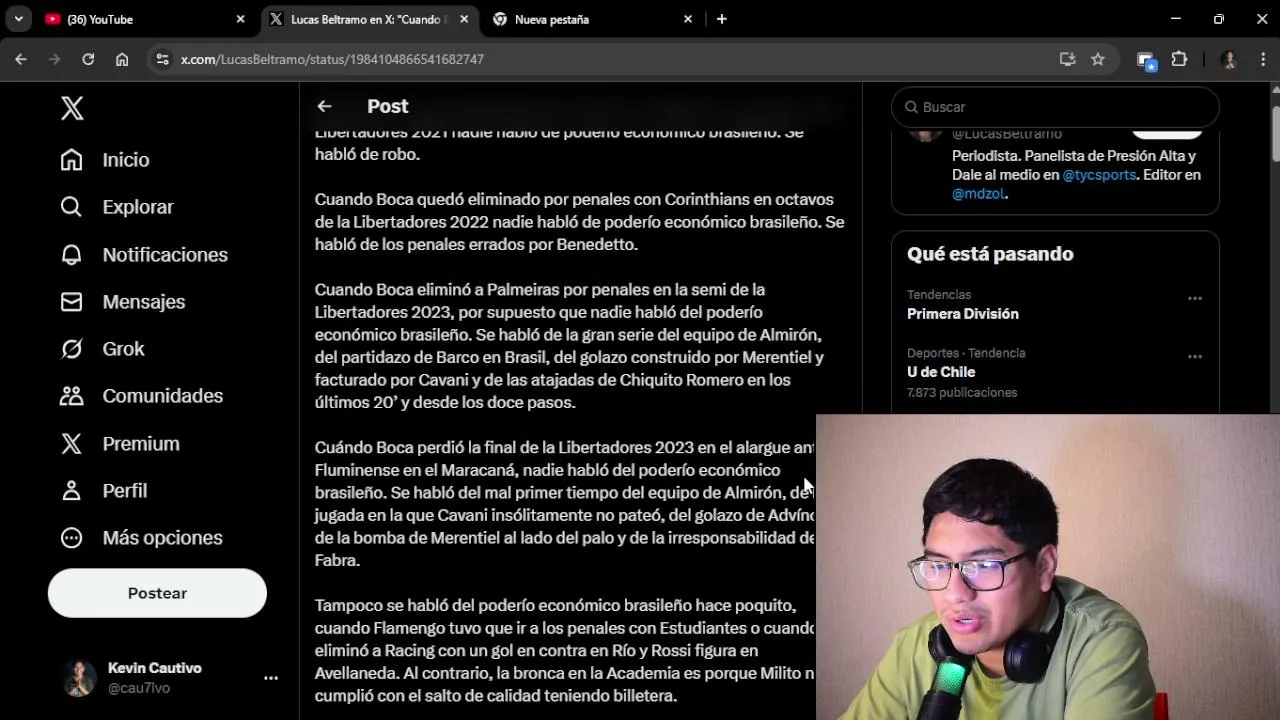1280x720 pixels.
Task: Click '7.873 publicaciones' text
Action: click(962, 393)
